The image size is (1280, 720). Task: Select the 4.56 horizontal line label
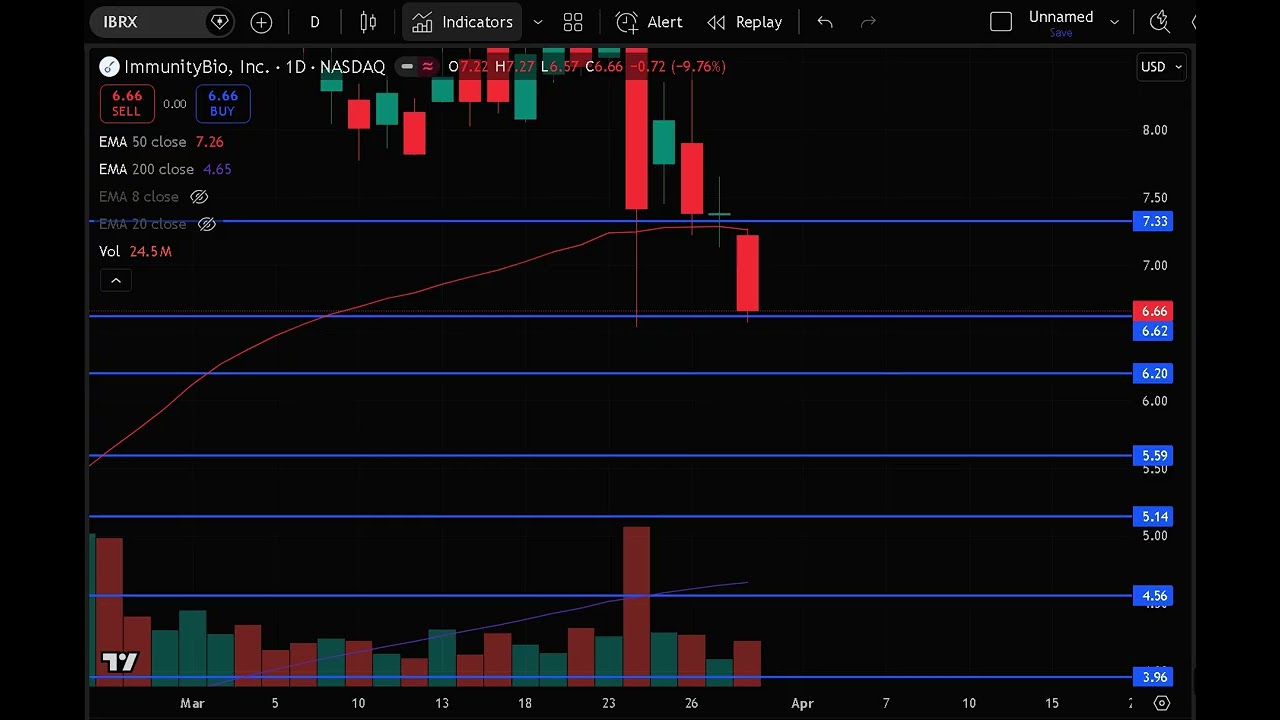point(1154,596)
